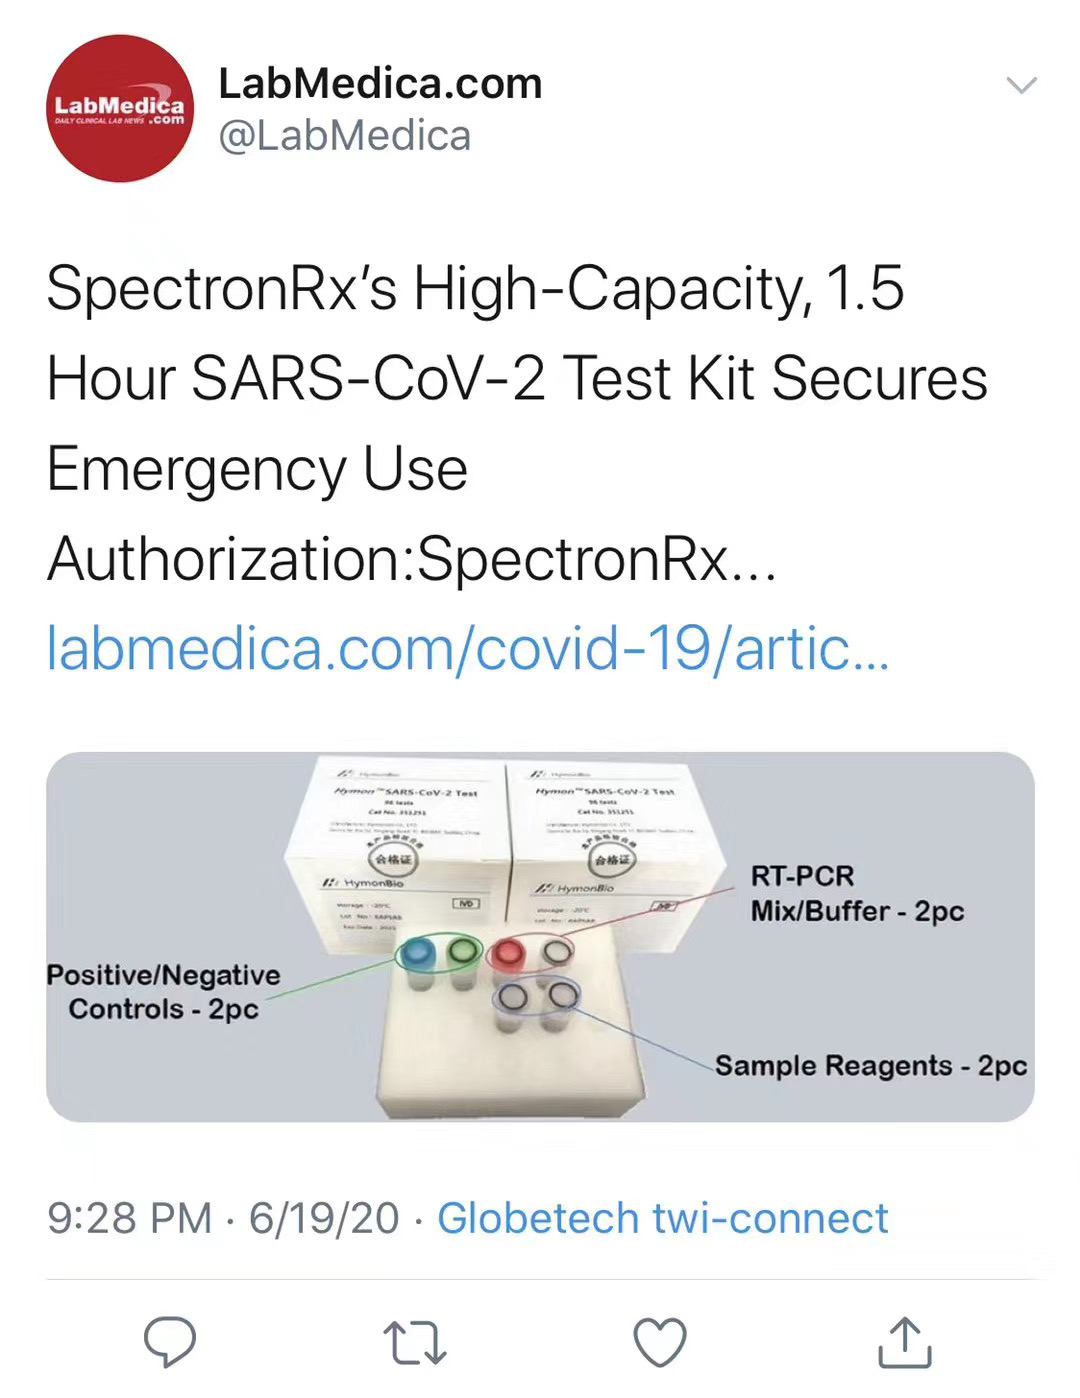Tap the @LabMedica handle
The width and height of the screenshot is (1080, 1398).
pyautogui.click(x=344, y=136)
